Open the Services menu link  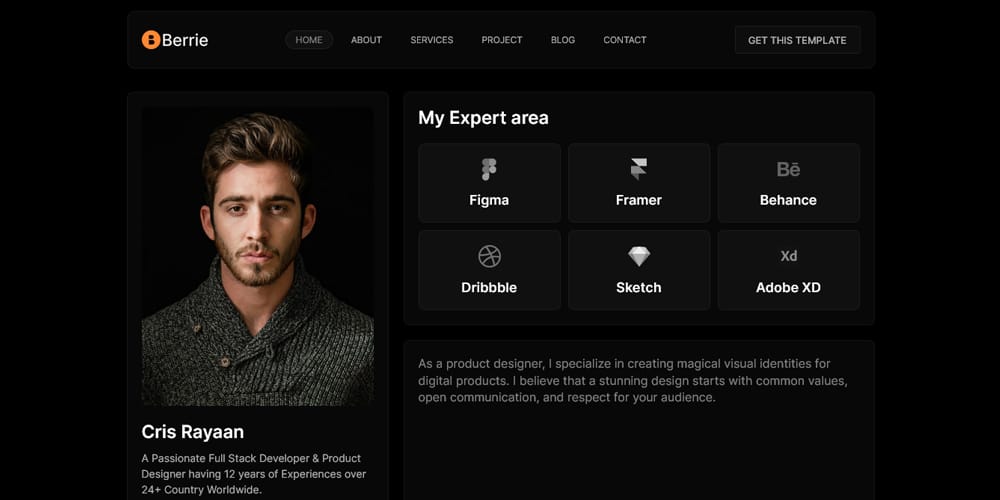[431, 40]
